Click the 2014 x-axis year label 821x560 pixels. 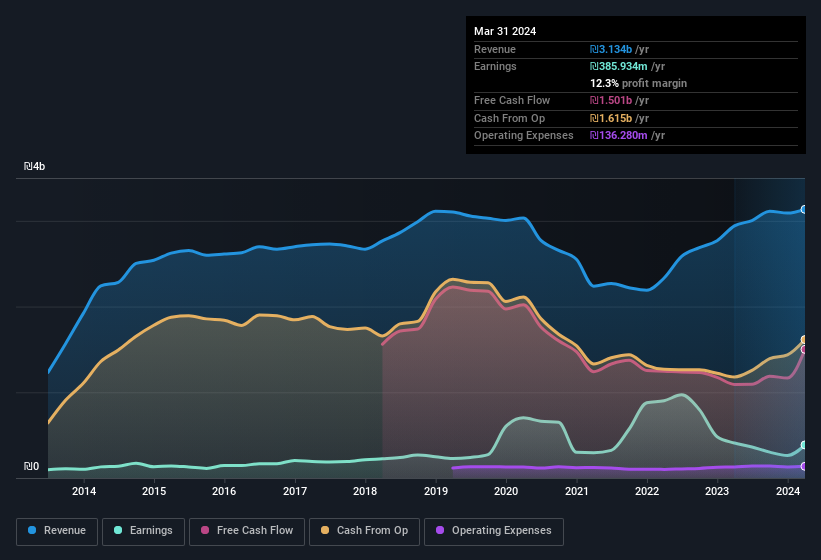pyautogui.click(x=84, y=491)
